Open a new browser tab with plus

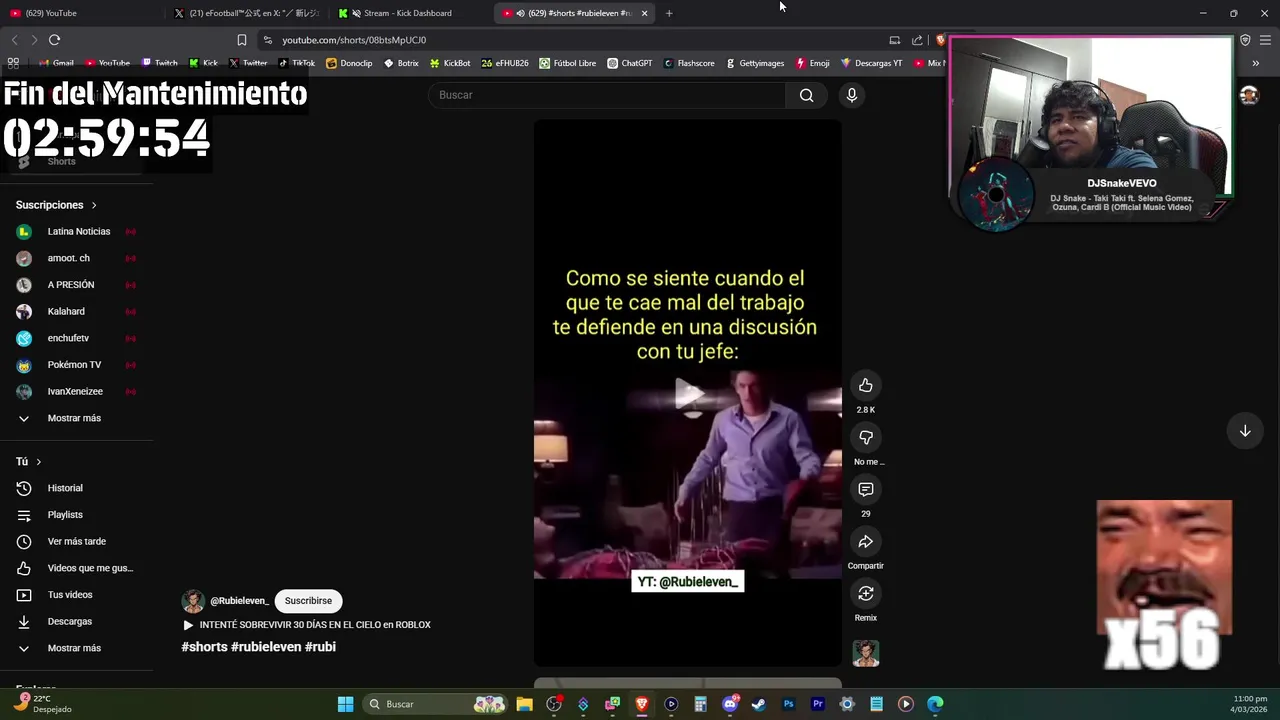pos(669,13)
